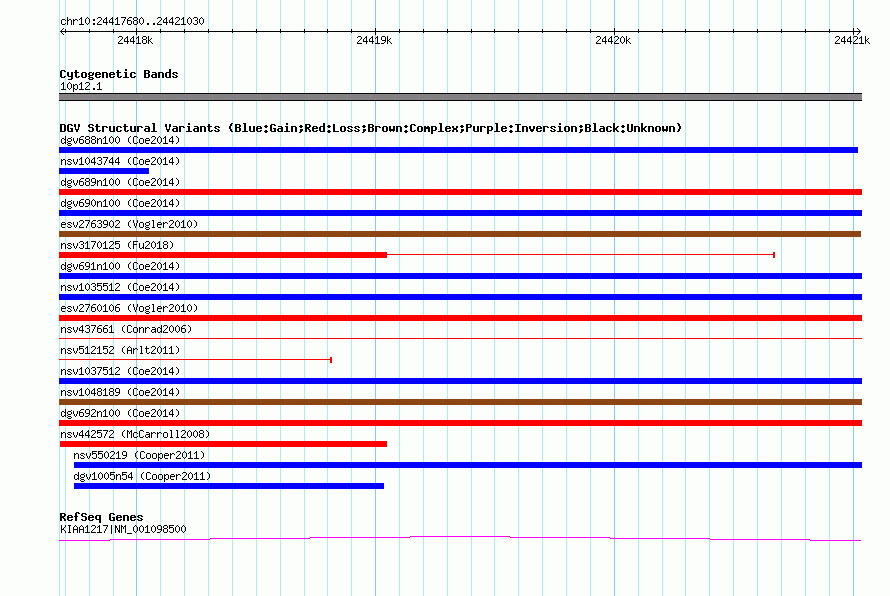Click the blue nsv1035512 bar

460,297
